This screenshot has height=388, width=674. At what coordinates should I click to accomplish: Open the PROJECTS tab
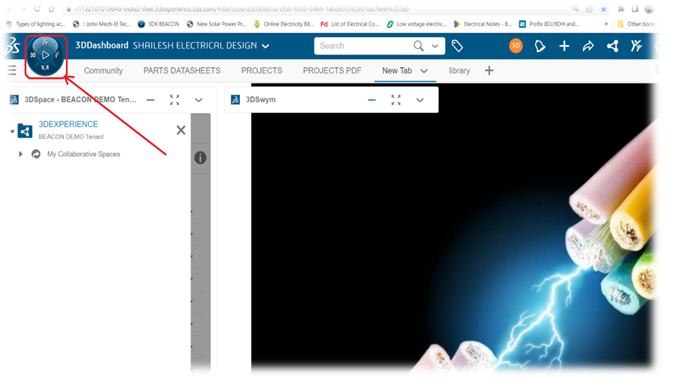(x=262, y=70)
